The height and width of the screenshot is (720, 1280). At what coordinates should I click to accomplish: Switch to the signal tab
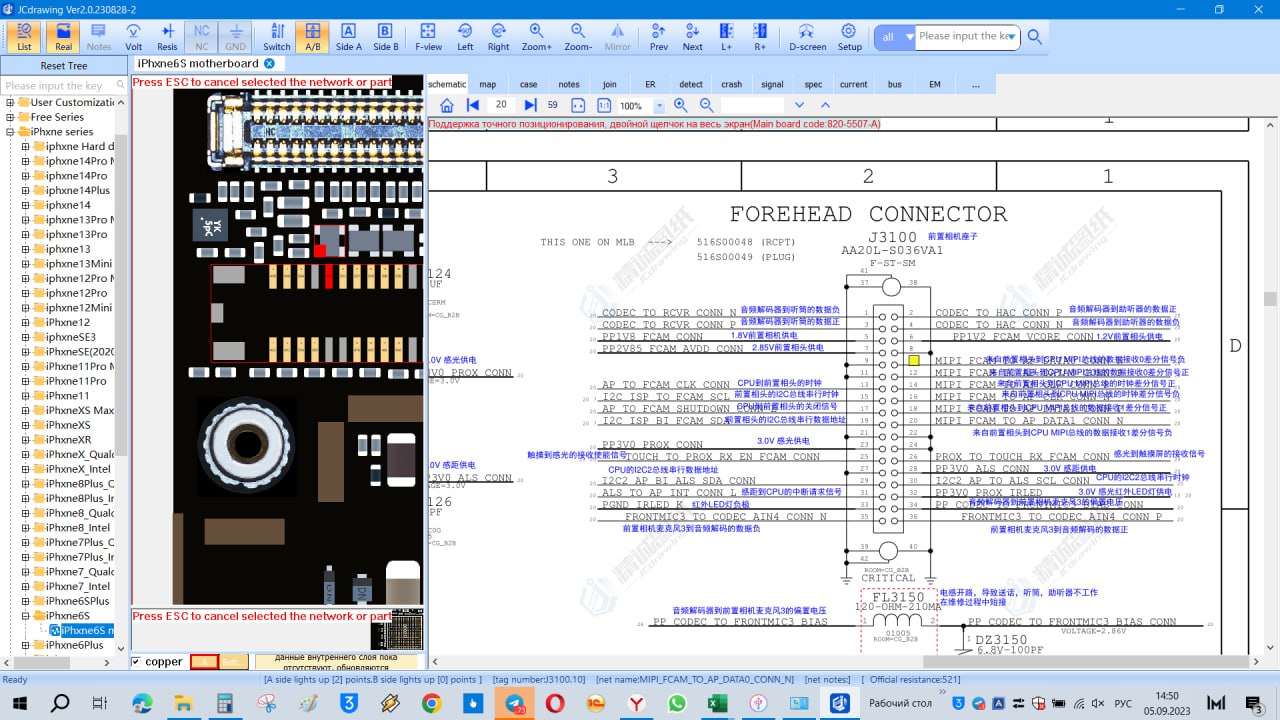(x=772, y=84)
